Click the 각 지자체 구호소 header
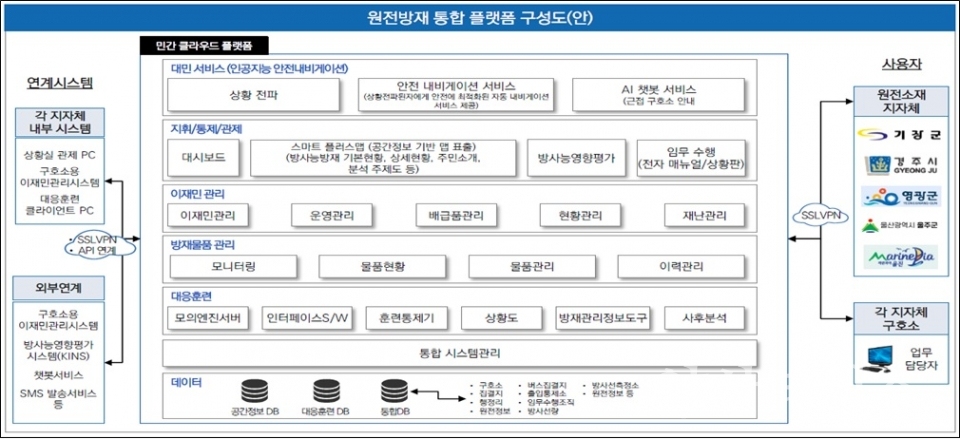 (x=900, y=320)
